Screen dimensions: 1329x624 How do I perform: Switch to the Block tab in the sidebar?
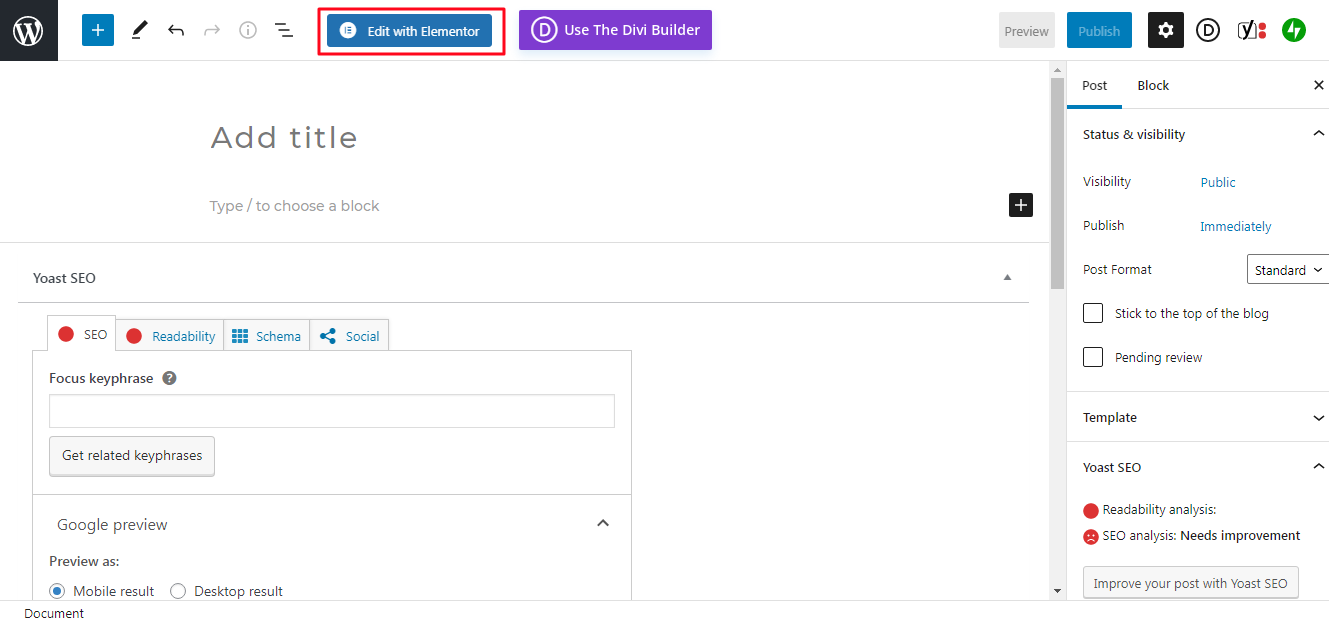[1152, 85]
